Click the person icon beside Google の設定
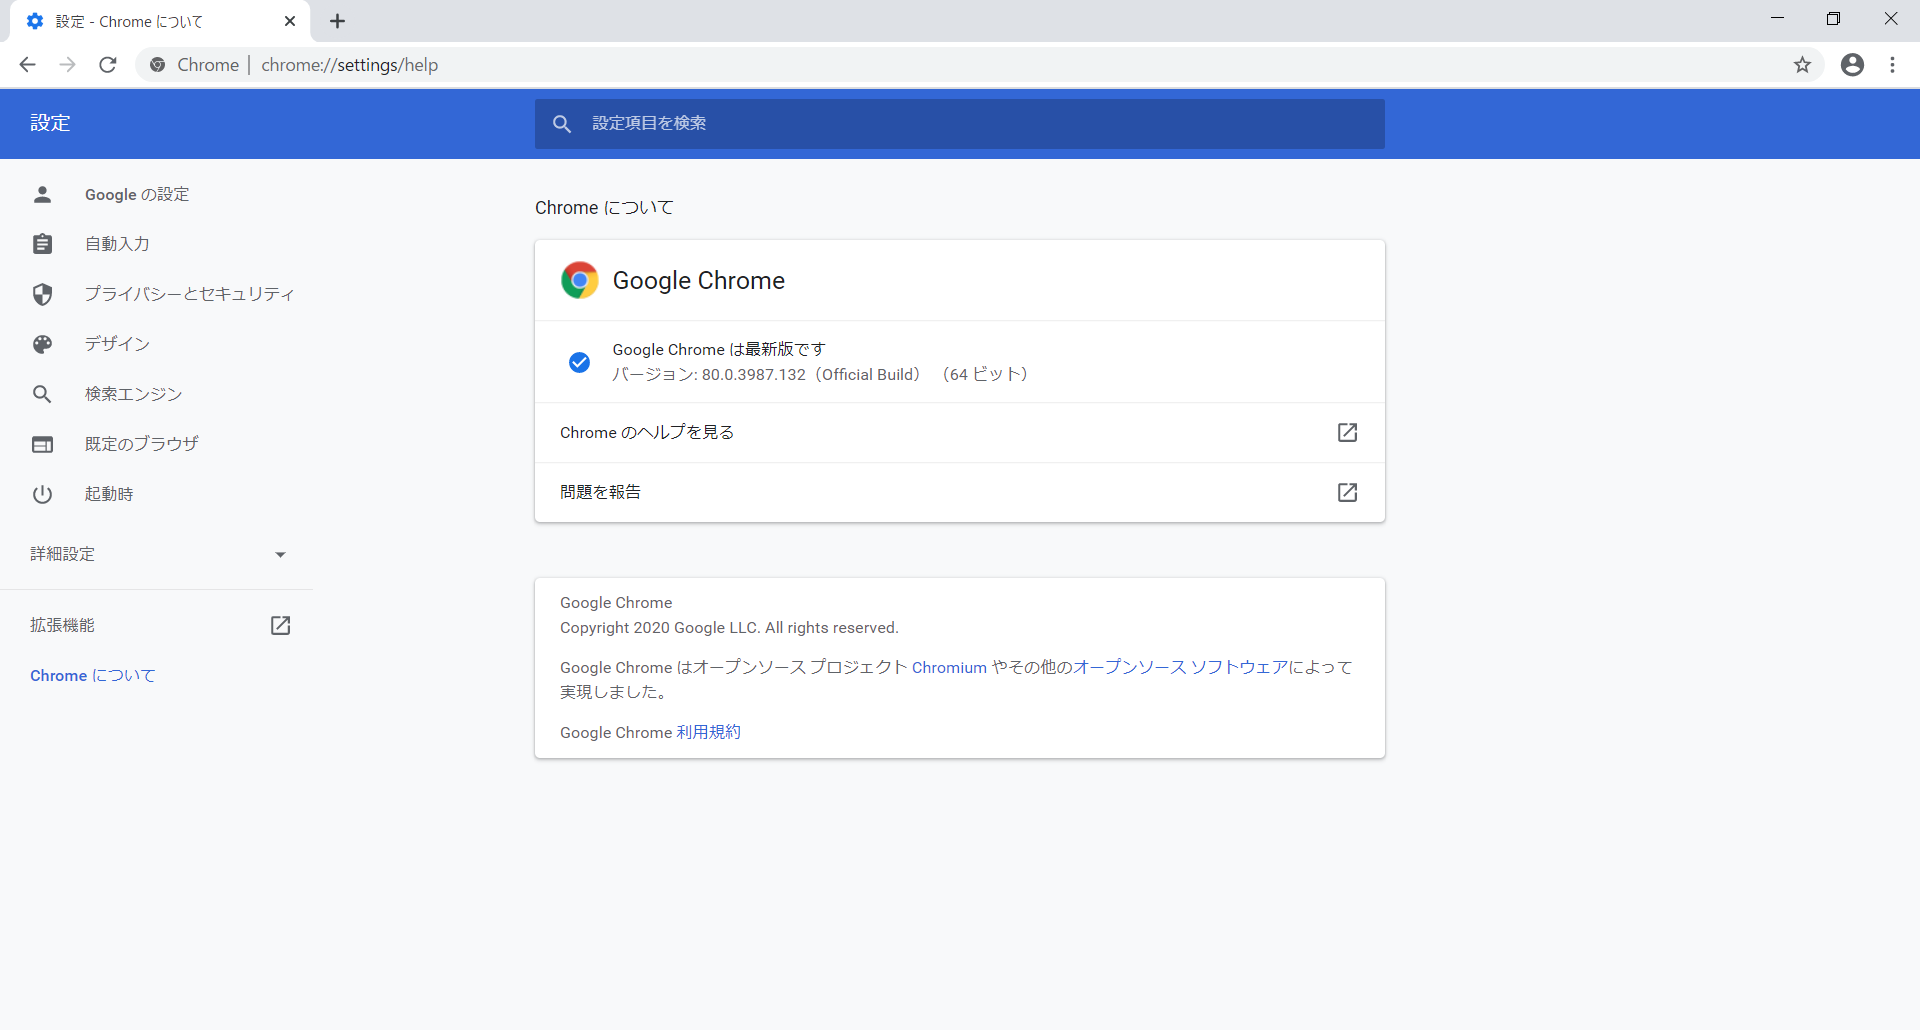 pyautogui.click(x=42, y=194)
